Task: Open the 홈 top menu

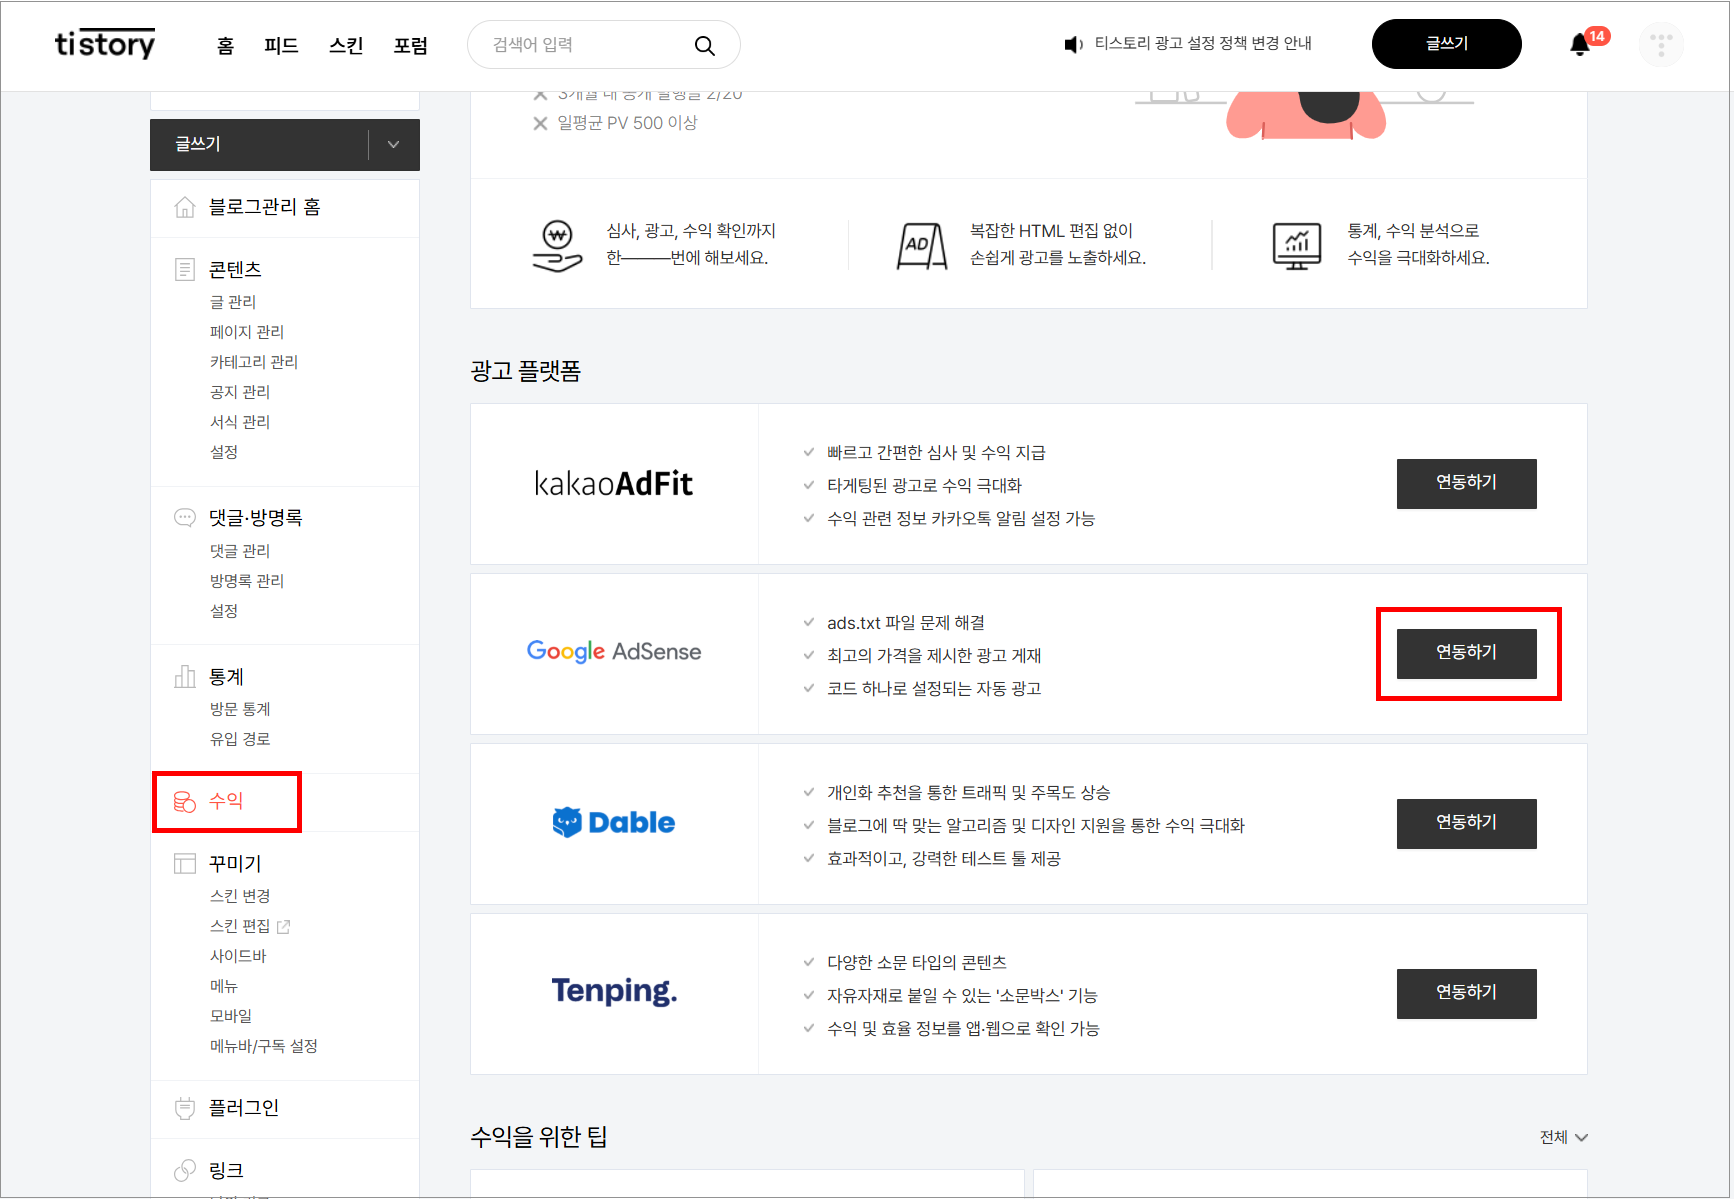Action: [x=226, y=45]
